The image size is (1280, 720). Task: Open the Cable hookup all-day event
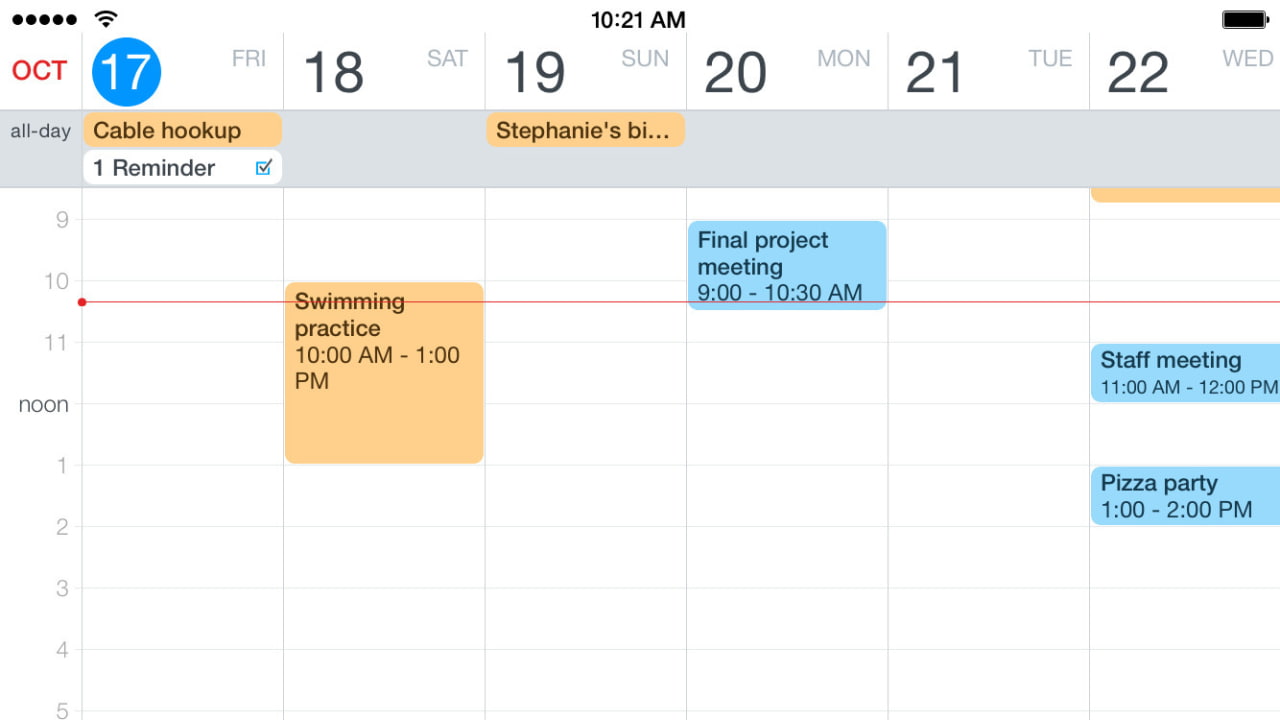click(182, 130)
